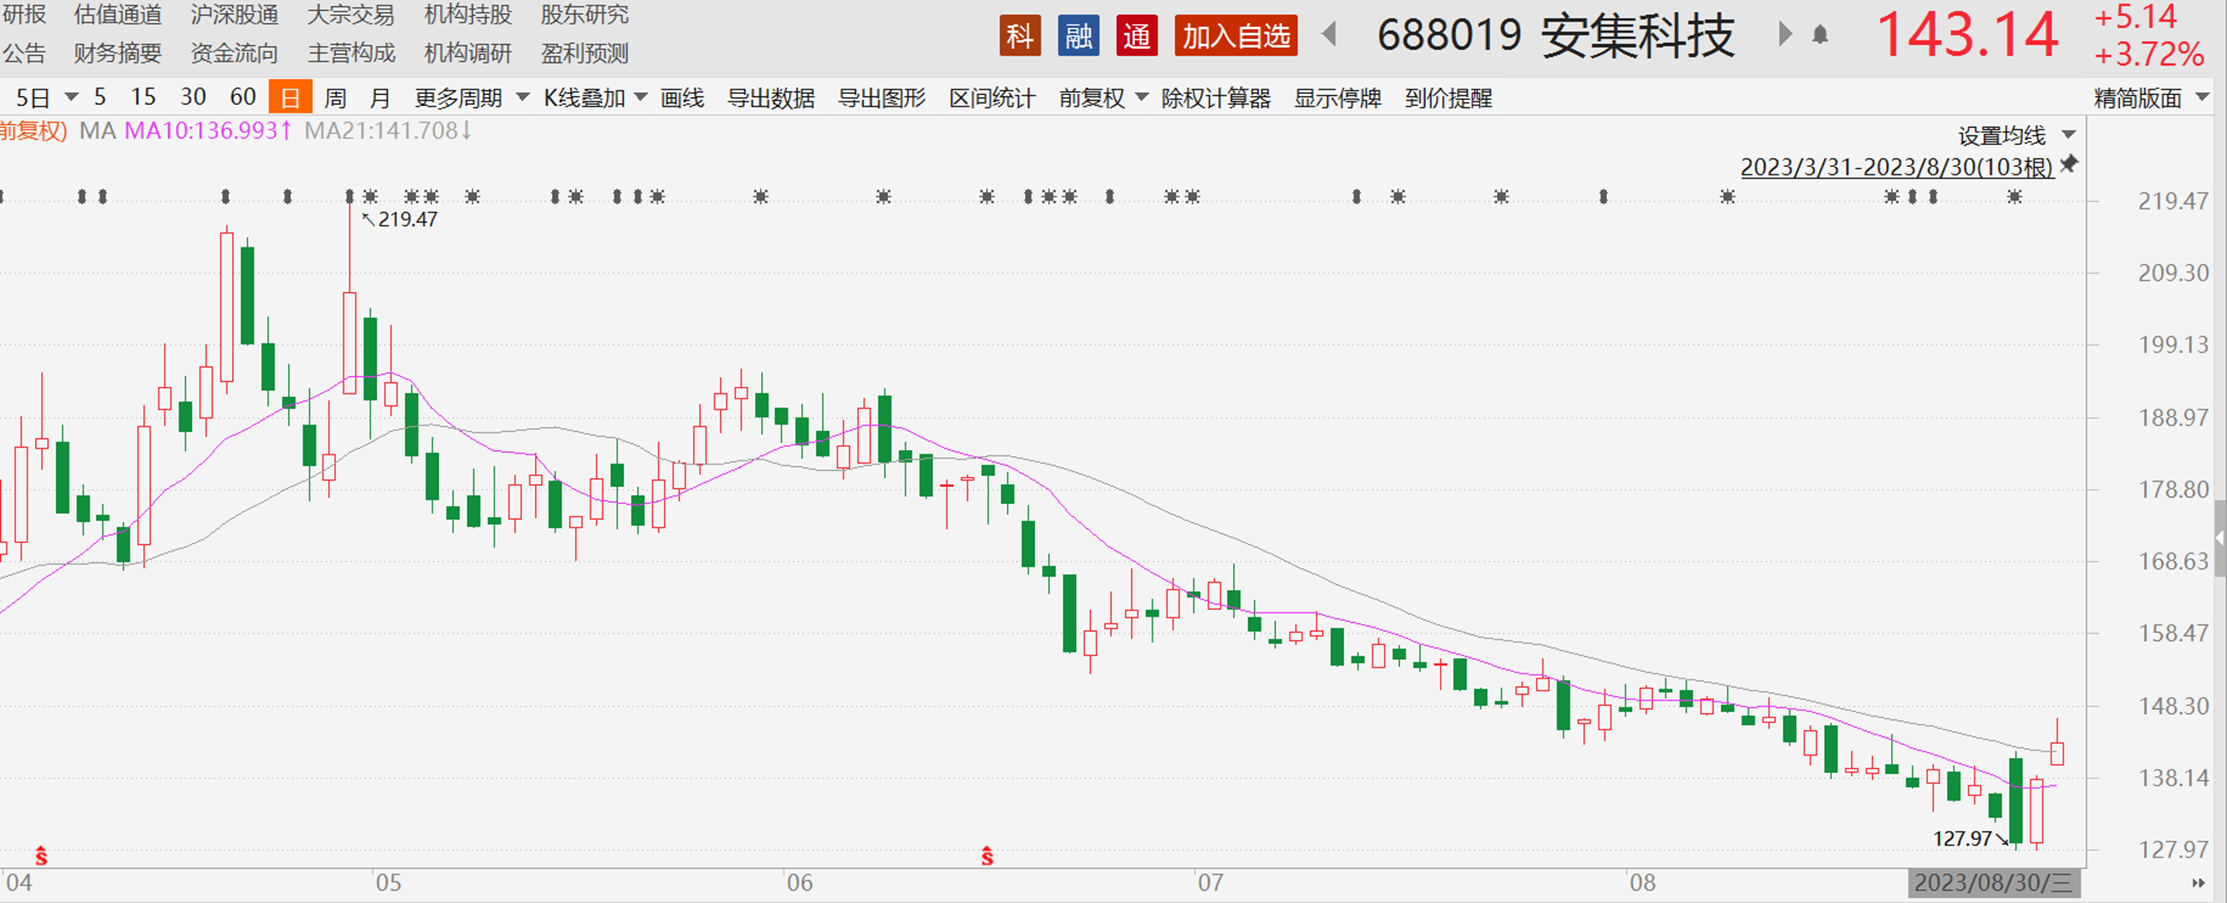Click the MA10:136.993 indicator label
The image size is (2227, 903).
208,131
